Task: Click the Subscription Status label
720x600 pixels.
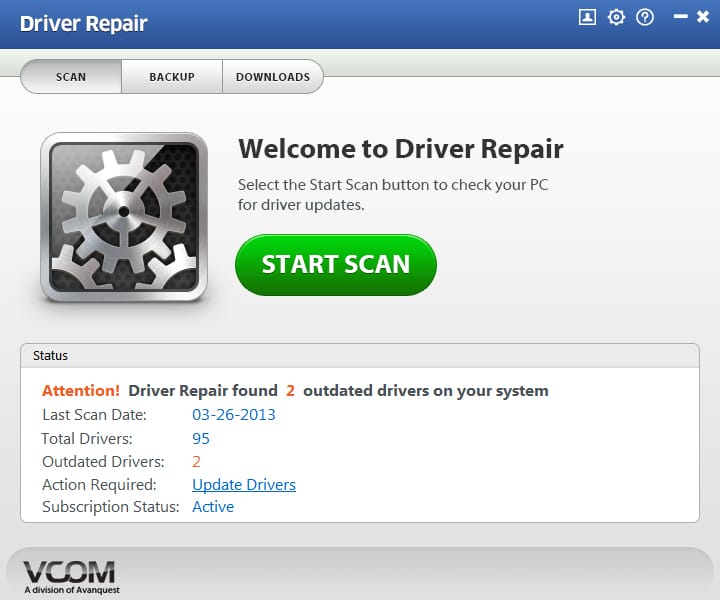Action: pos(111,507)
